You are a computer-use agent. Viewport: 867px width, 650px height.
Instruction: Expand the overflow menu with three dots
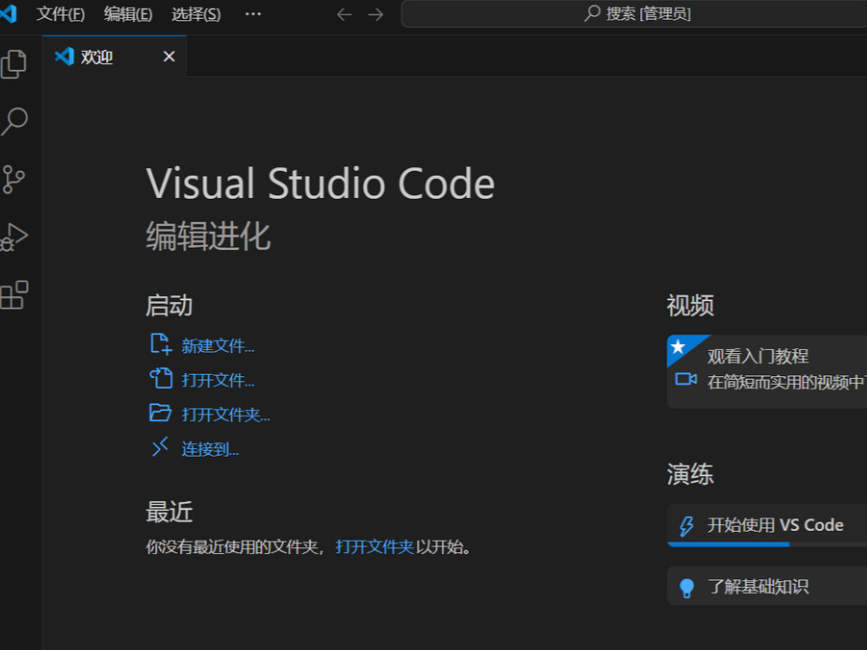(x=253, y=14)
